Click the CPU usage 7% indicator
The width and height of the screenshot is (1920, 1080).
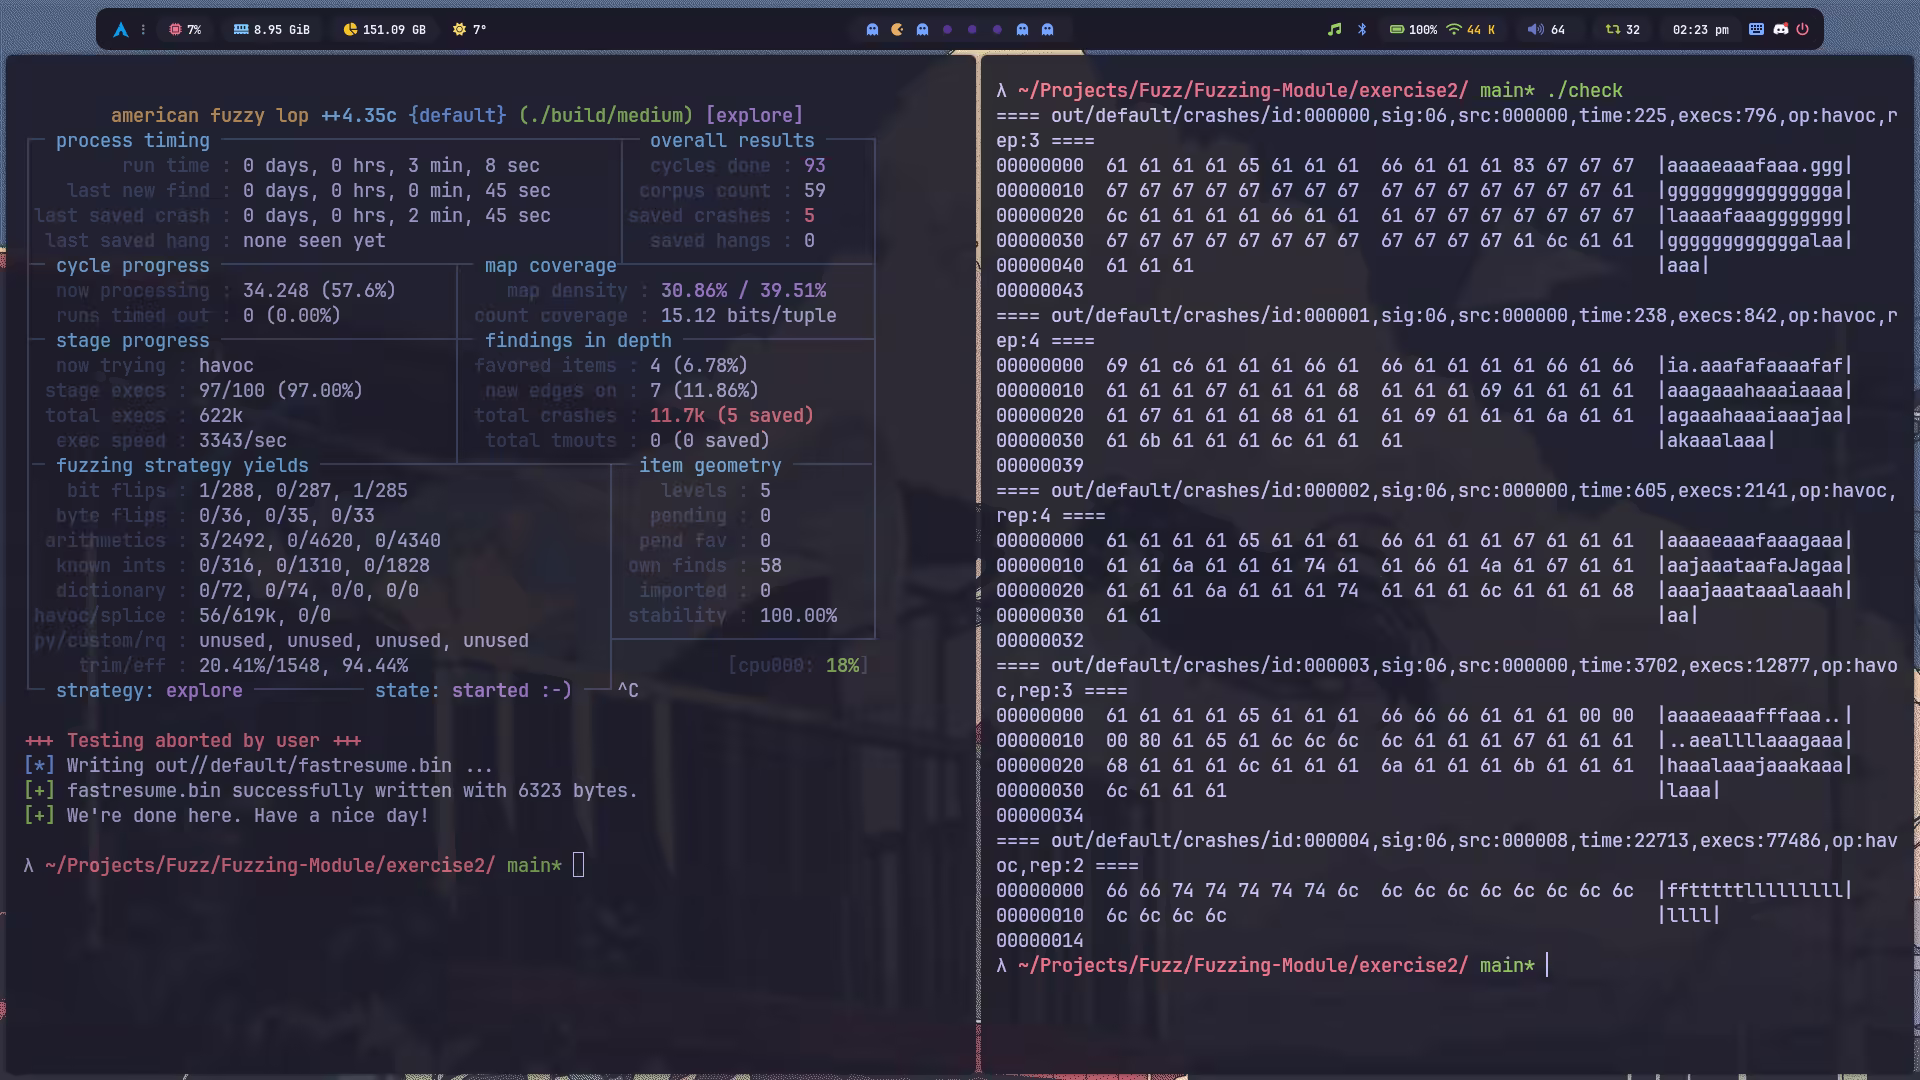[185, 30]
